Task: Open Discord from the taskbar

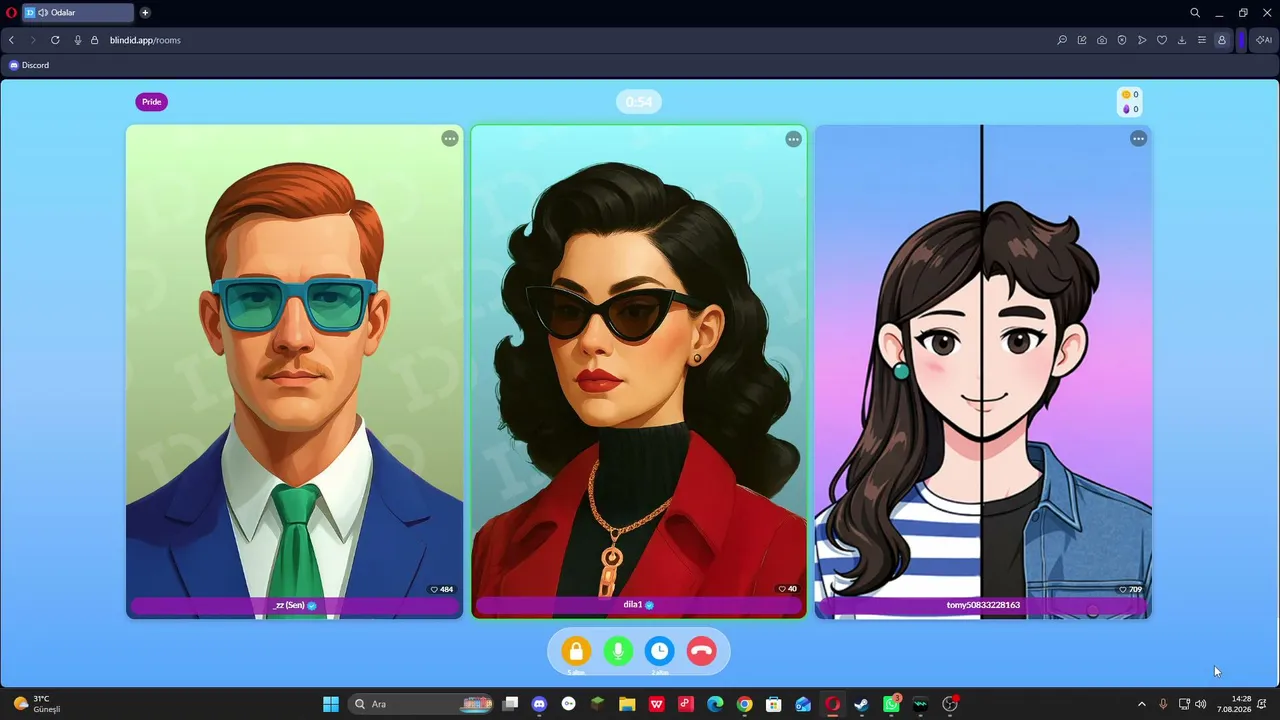Action: pos(540,704)
